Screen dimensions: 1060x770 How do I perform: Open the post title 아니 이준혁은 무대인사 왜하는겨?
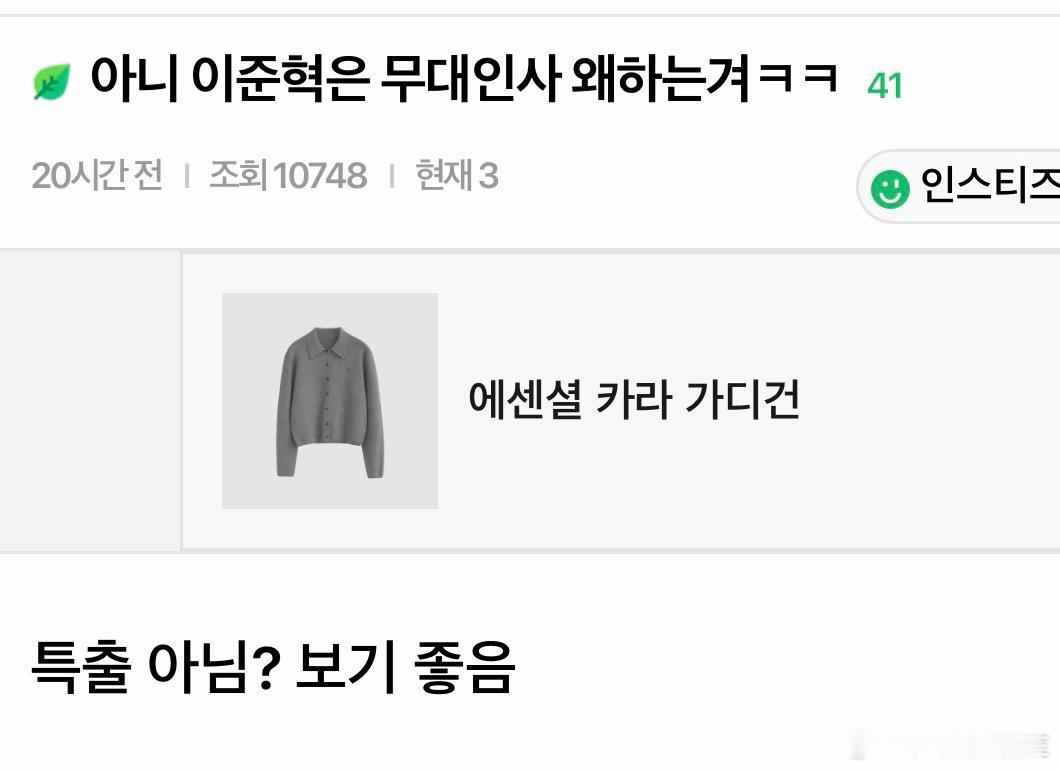tap(420, 80)
